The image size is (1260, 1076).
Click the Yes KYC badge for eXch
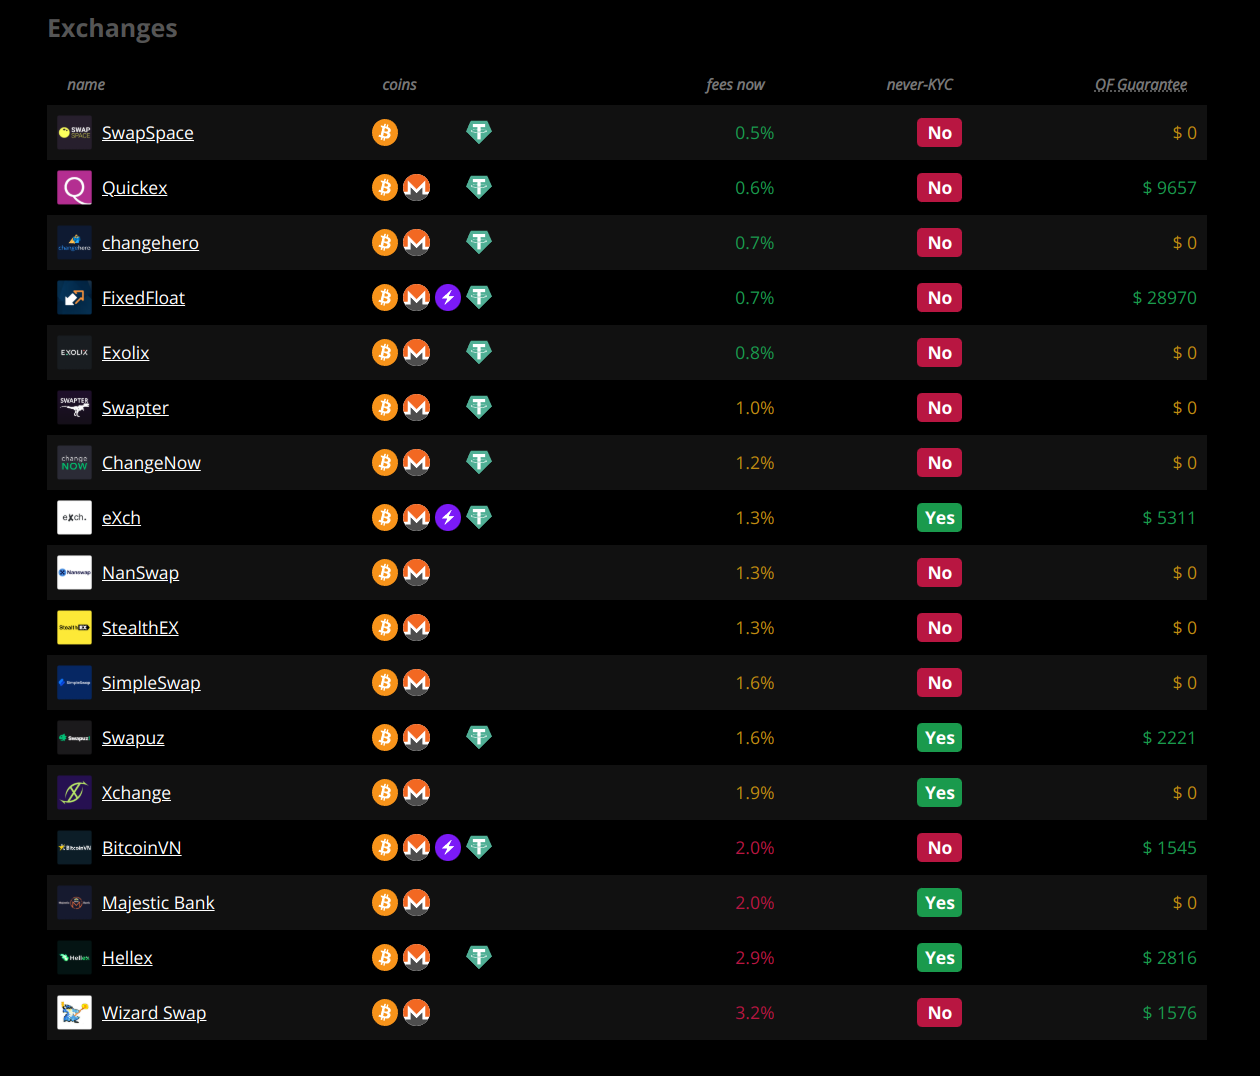click(940, 518)
